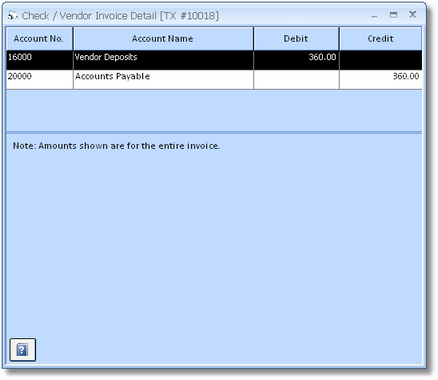Click the Debit column header
This screenshot has width=438, height=380.
click(x=296, y=39)
